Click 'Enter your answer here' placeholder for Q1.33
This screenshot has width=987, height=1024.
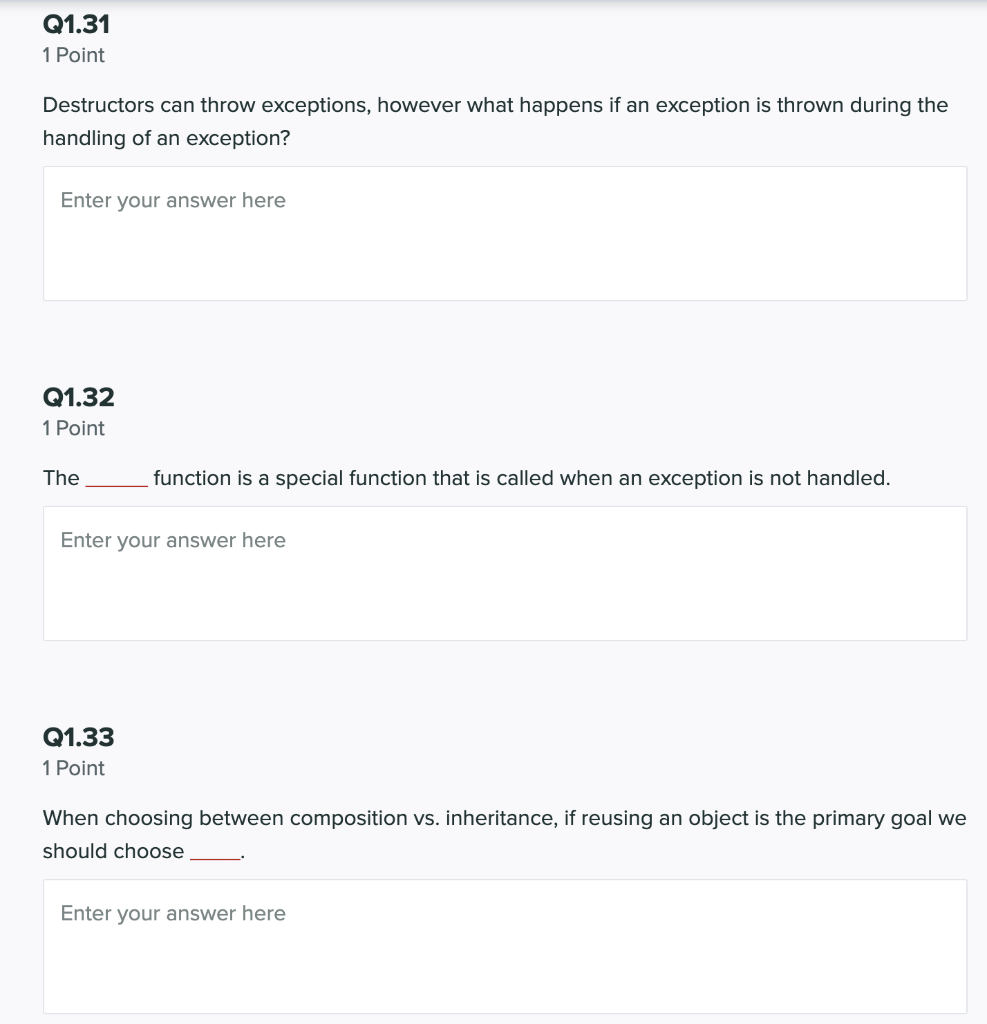coord(172,913)
